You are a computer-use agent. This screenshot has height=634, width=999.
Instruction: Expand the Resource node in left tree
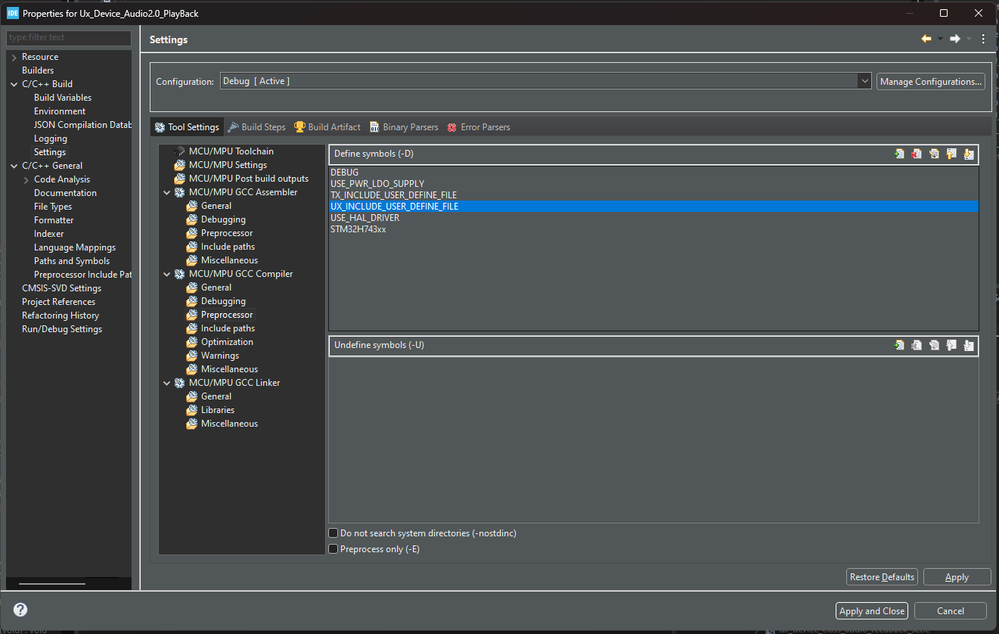click(x=14, y=57)
